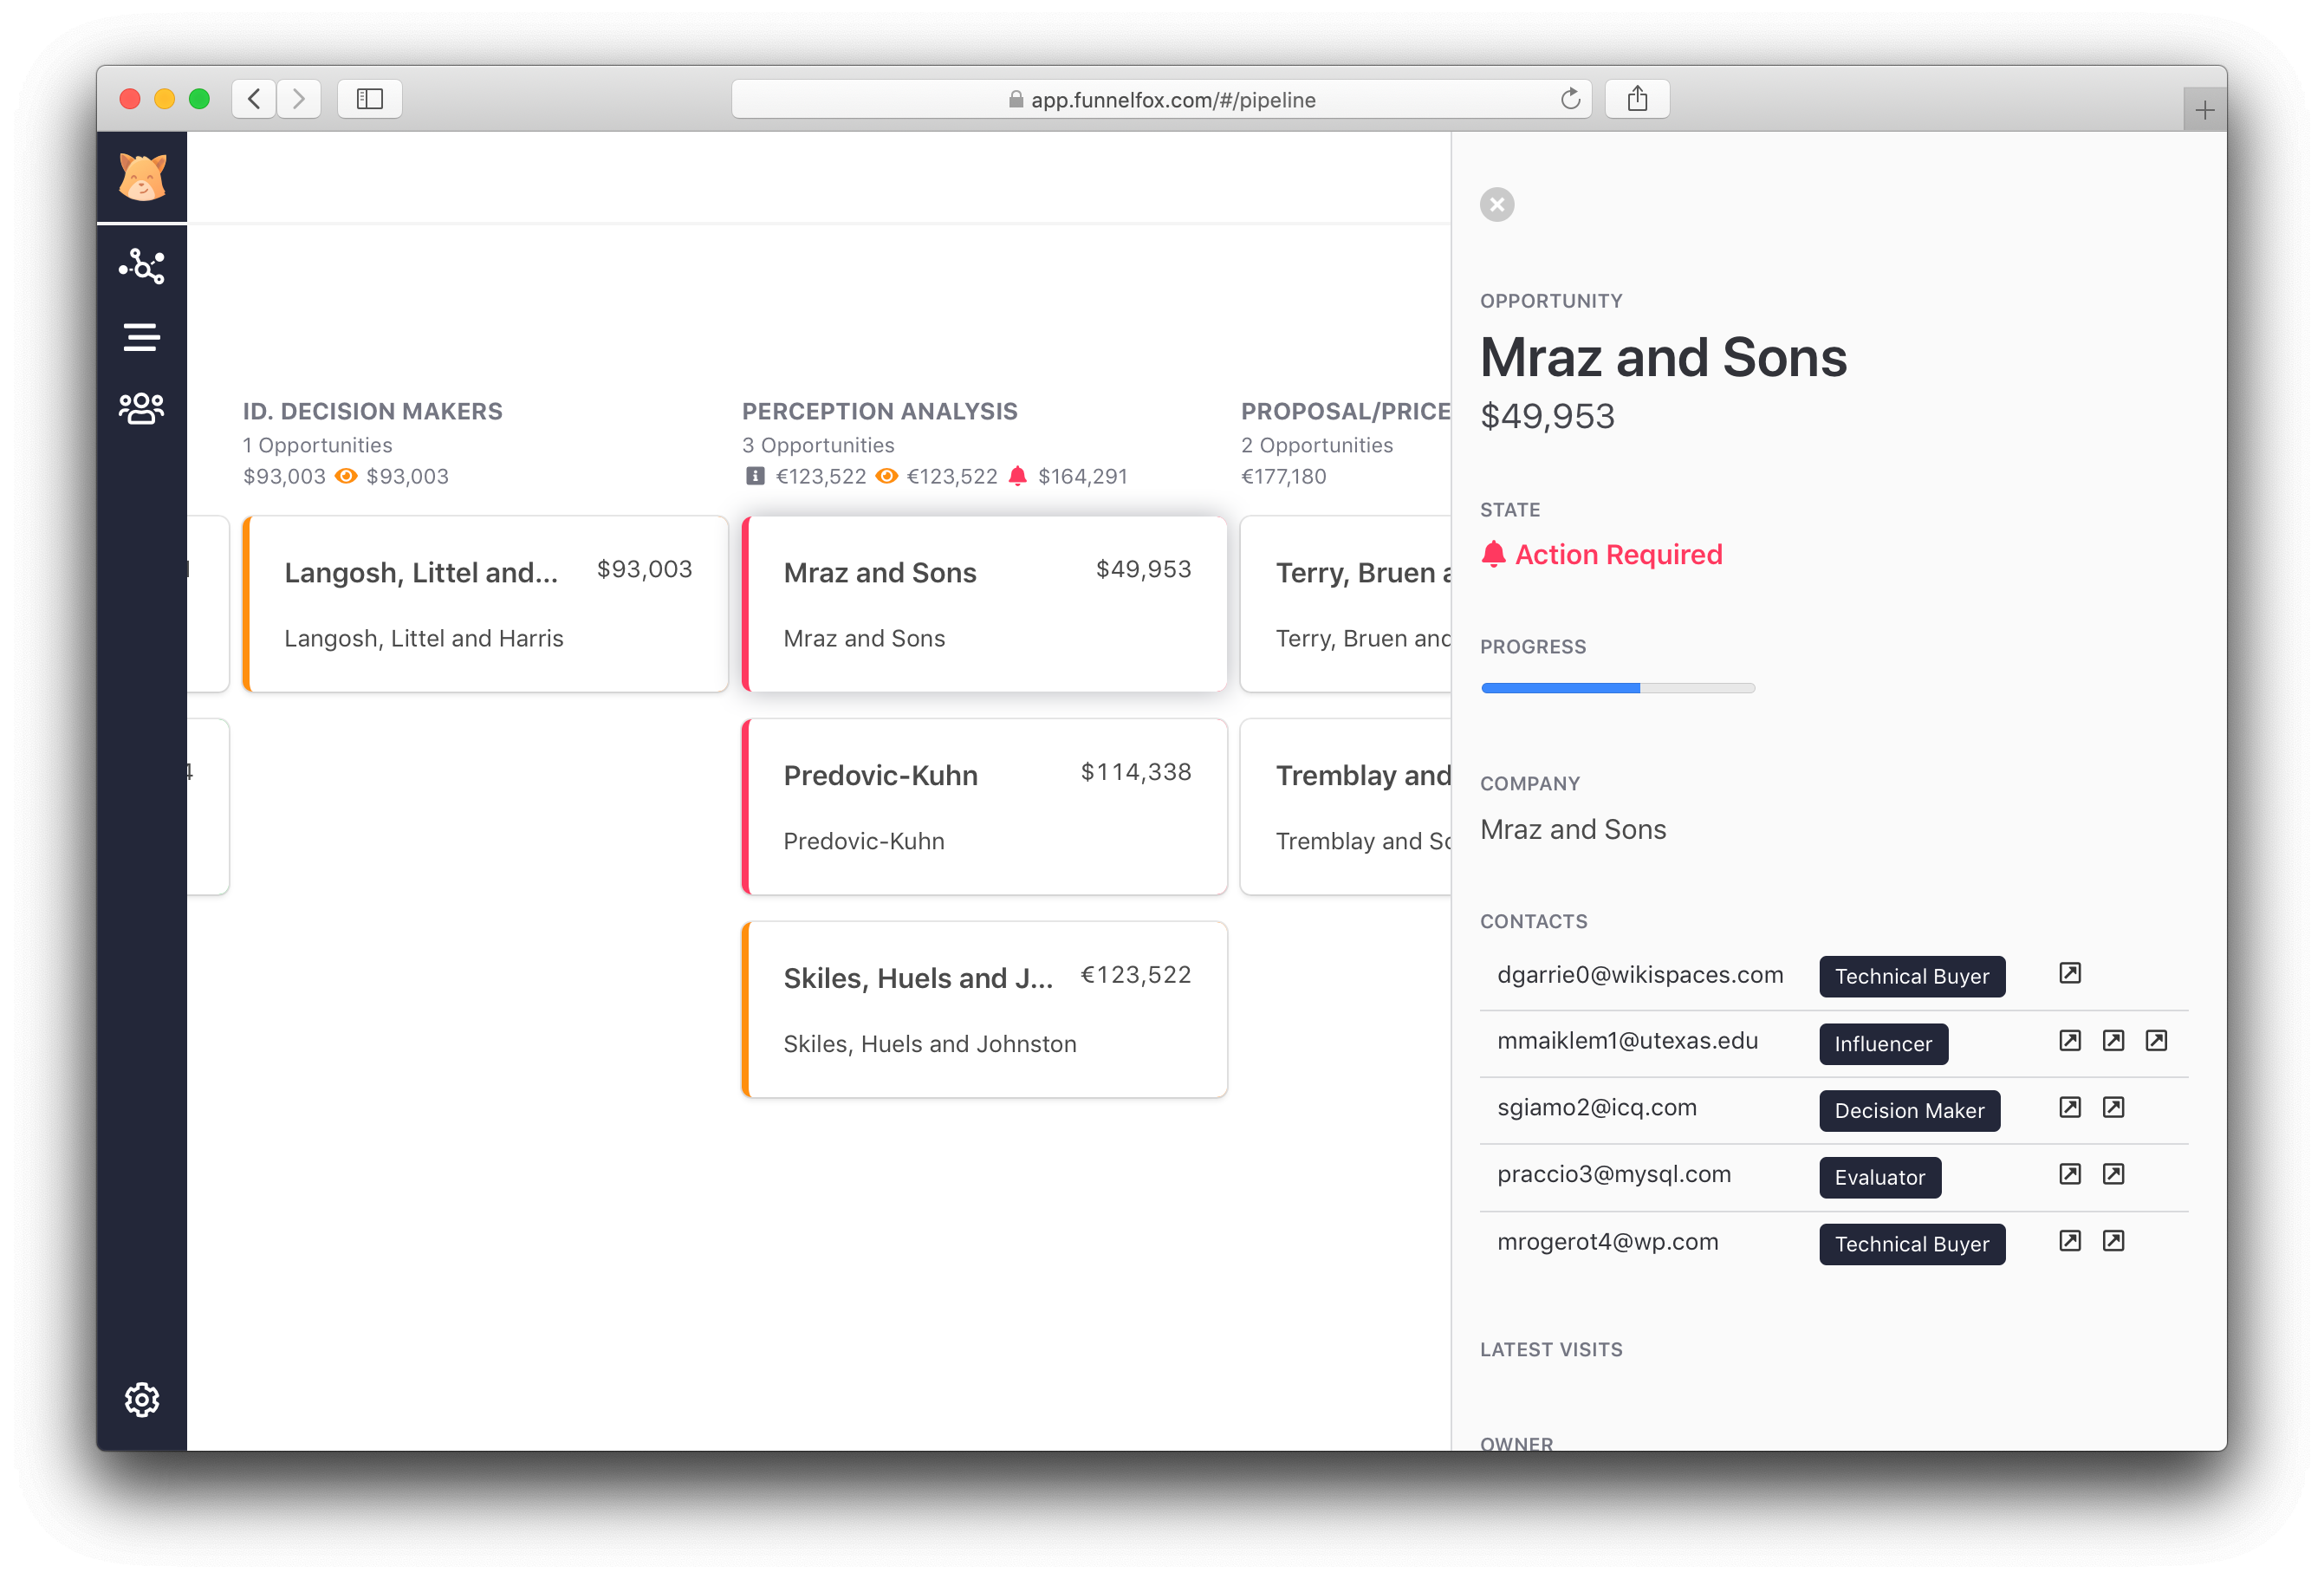
Task: Open the pipeline view from the sidebar
Action: [x=142, y=266]
